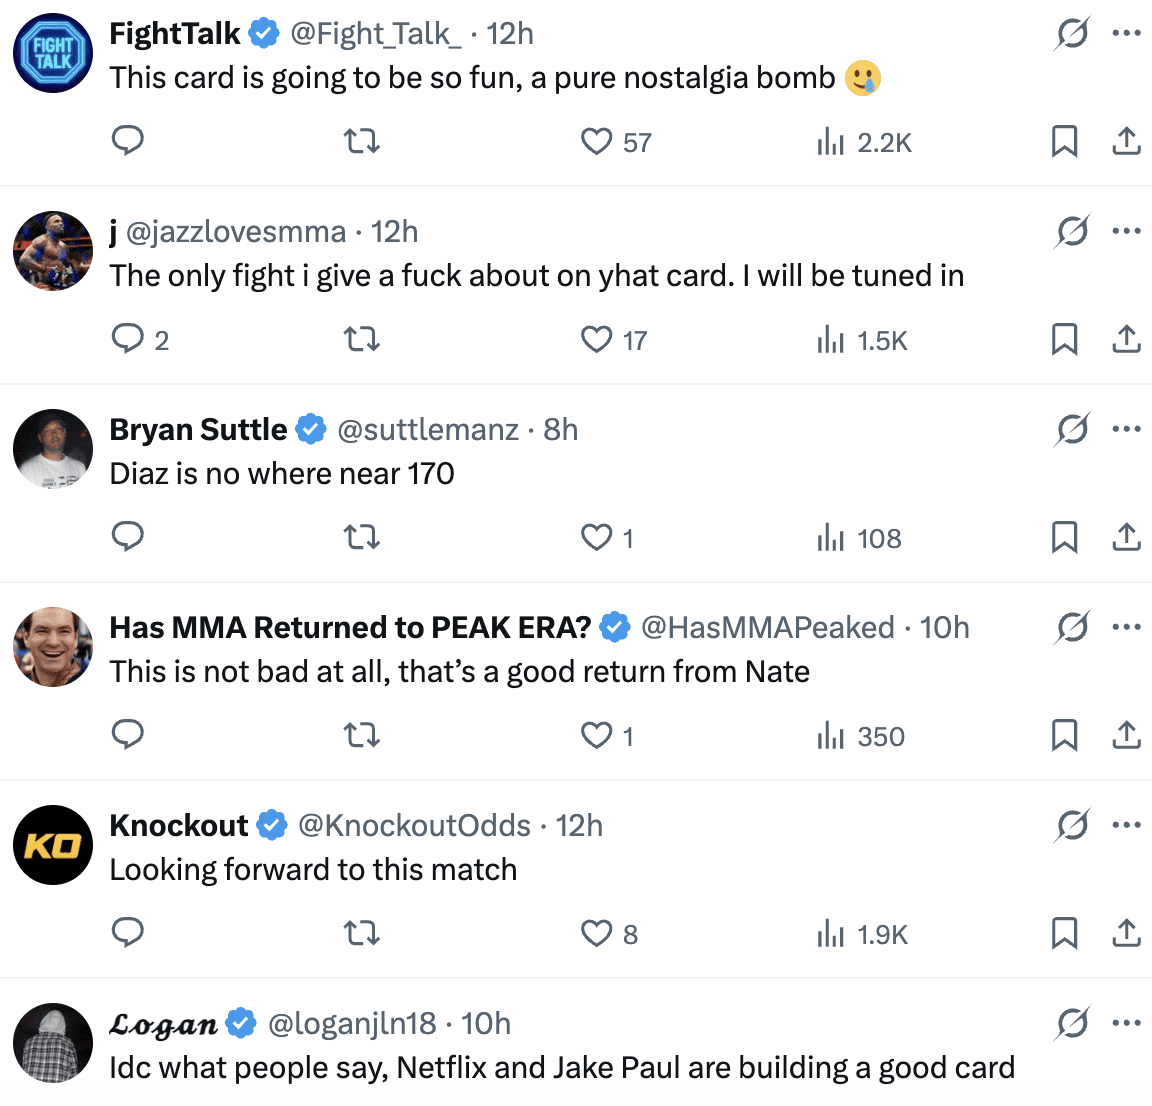Like Bryan Suttle's Diaz tweet
The height and width of the screenshot is (1106, 1152).
coord(597,538)
